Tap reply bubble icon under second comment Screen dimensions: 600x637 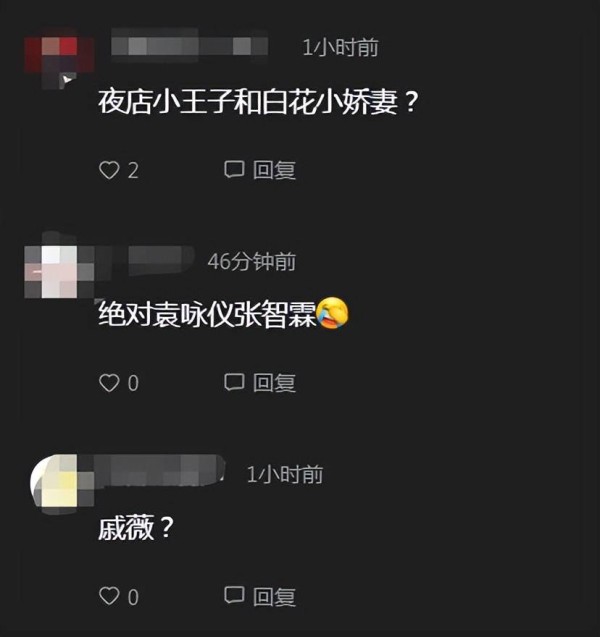point(234,382)
